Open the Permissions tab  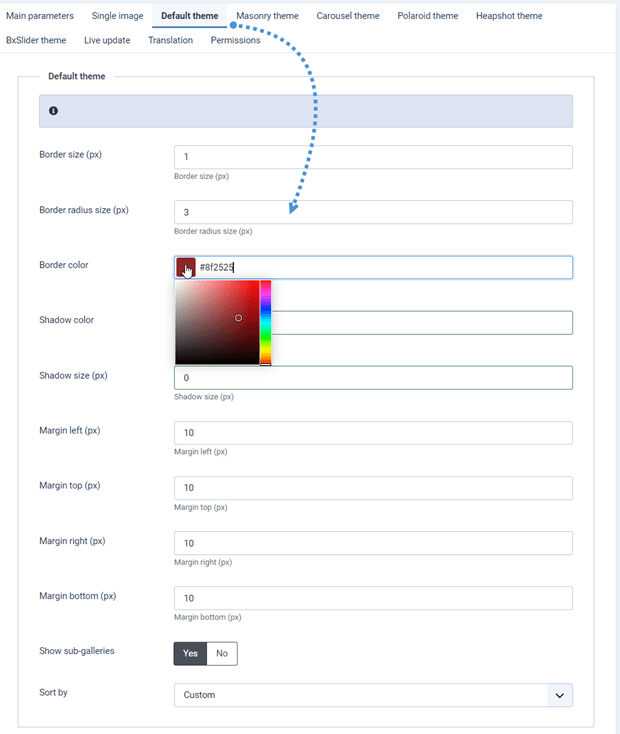tap(235, 40)
